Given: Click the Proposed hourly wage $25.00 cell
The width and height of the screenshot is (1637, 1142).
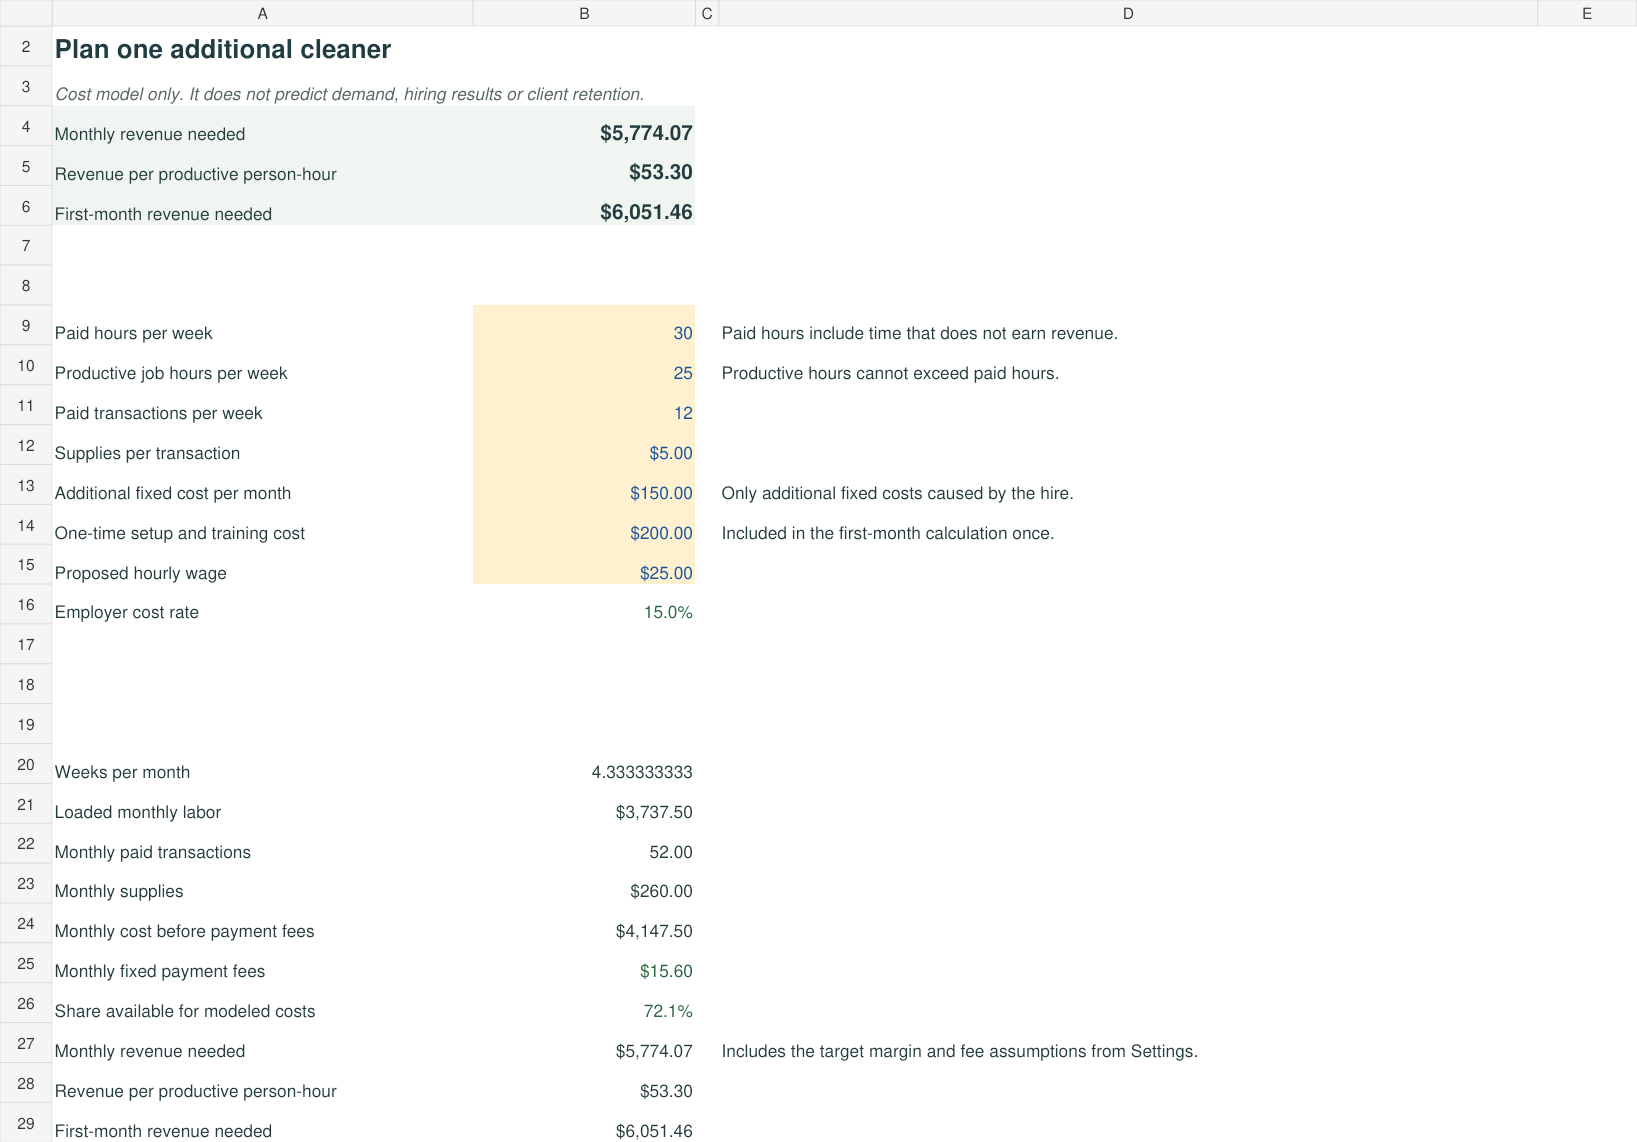Looking at the screenshot, I should click(584, 565).
